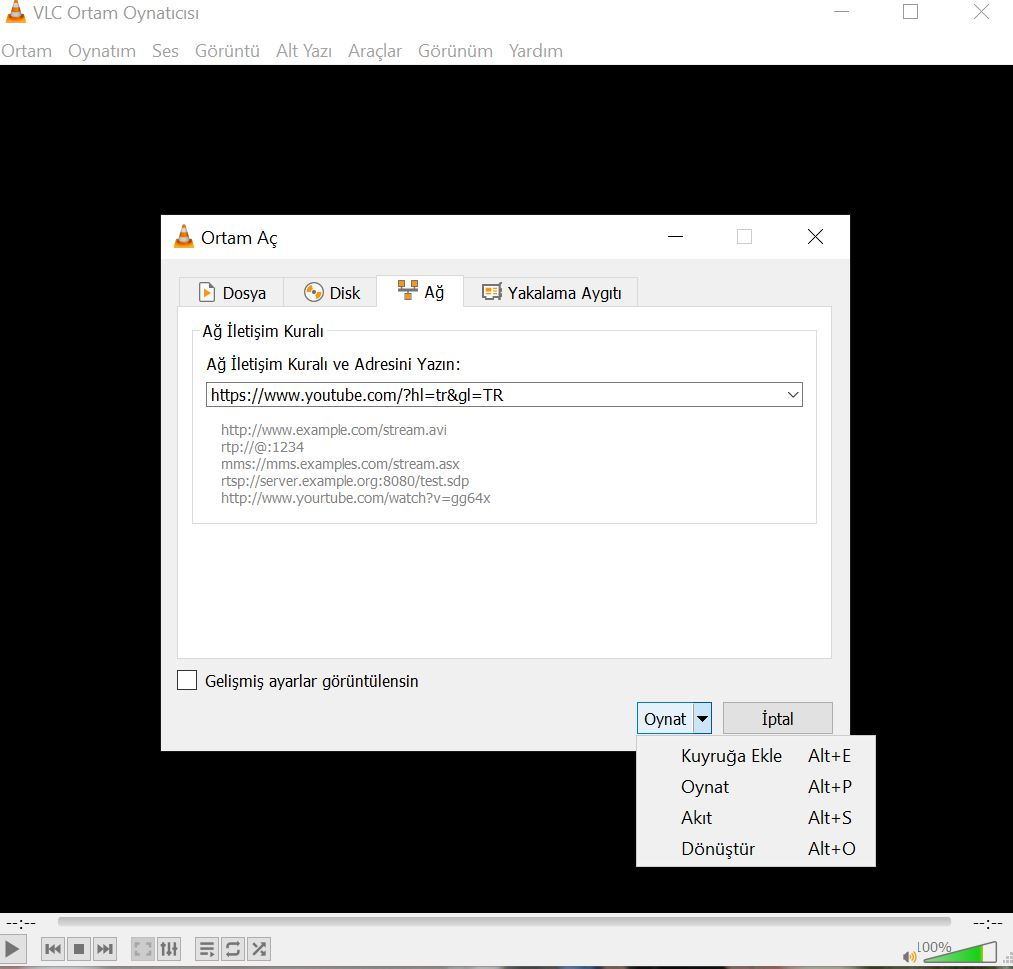The width and height of the screenshot is (1013, 969).
Task: Skip to next media in playlist
Action: (105, 949)
